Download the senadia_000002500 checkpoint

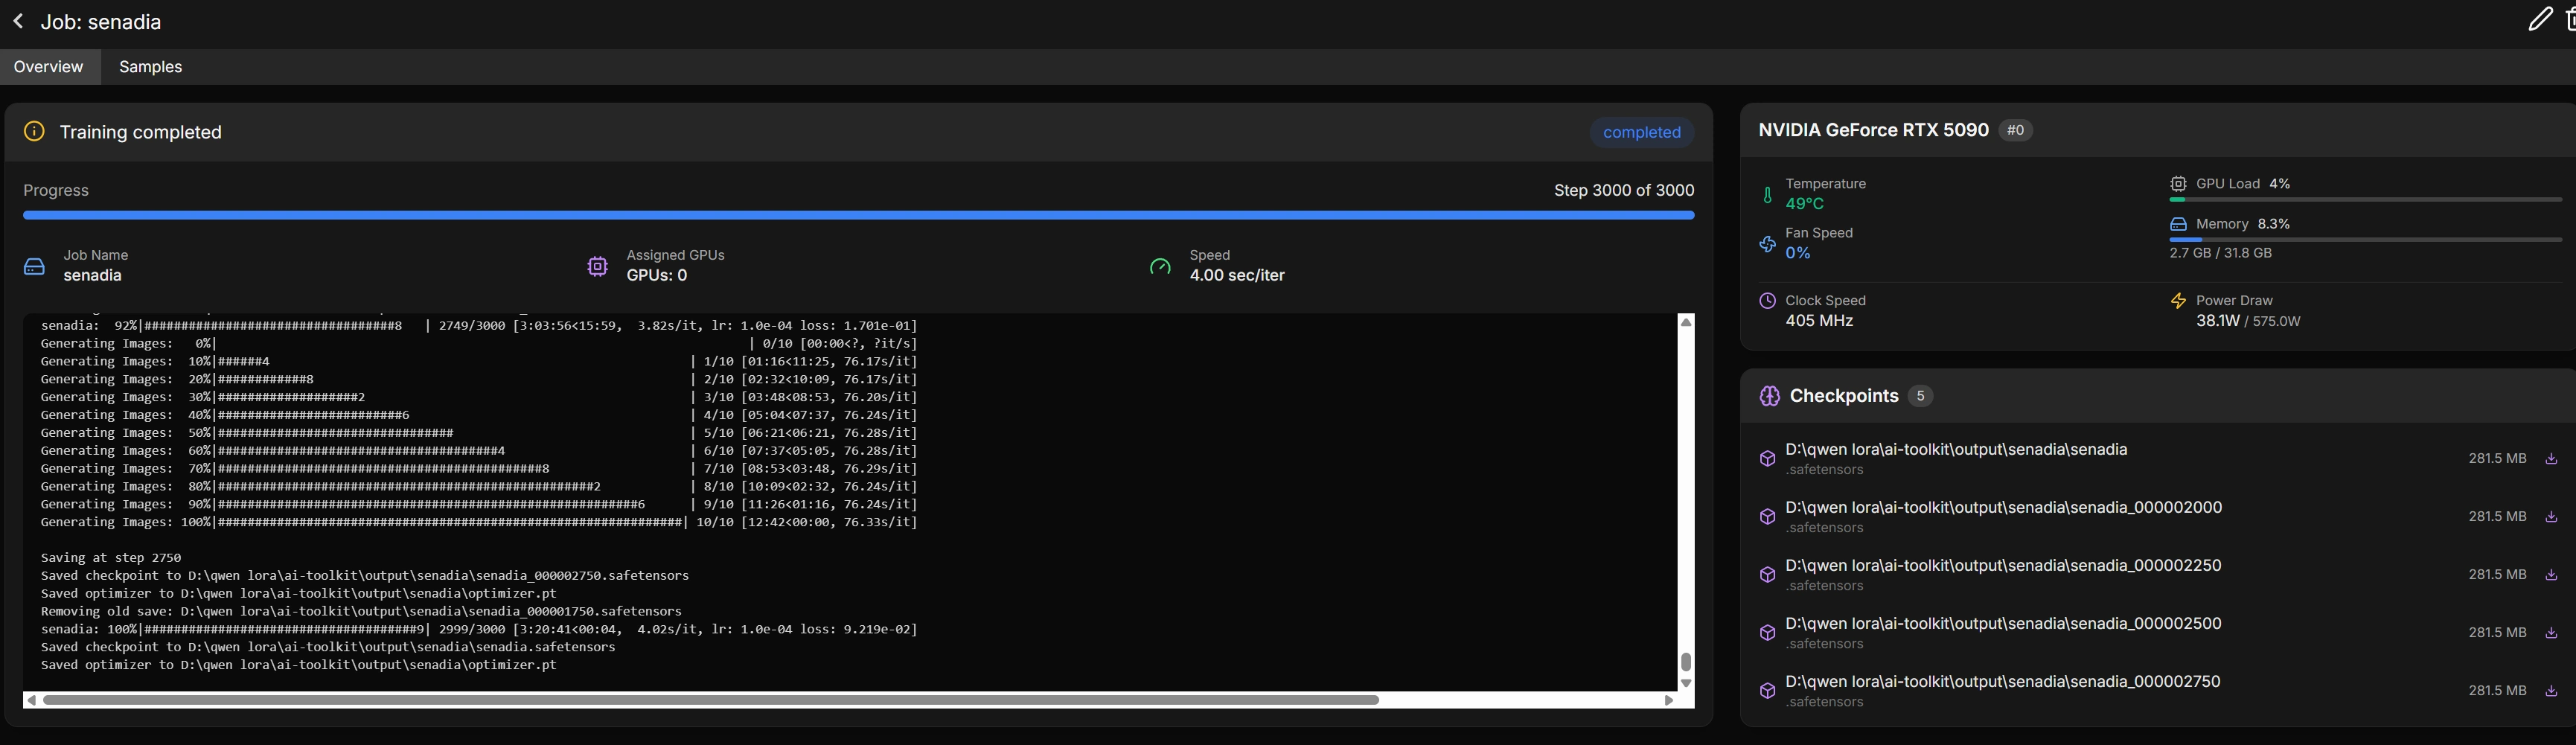[x=2551, y=633]
